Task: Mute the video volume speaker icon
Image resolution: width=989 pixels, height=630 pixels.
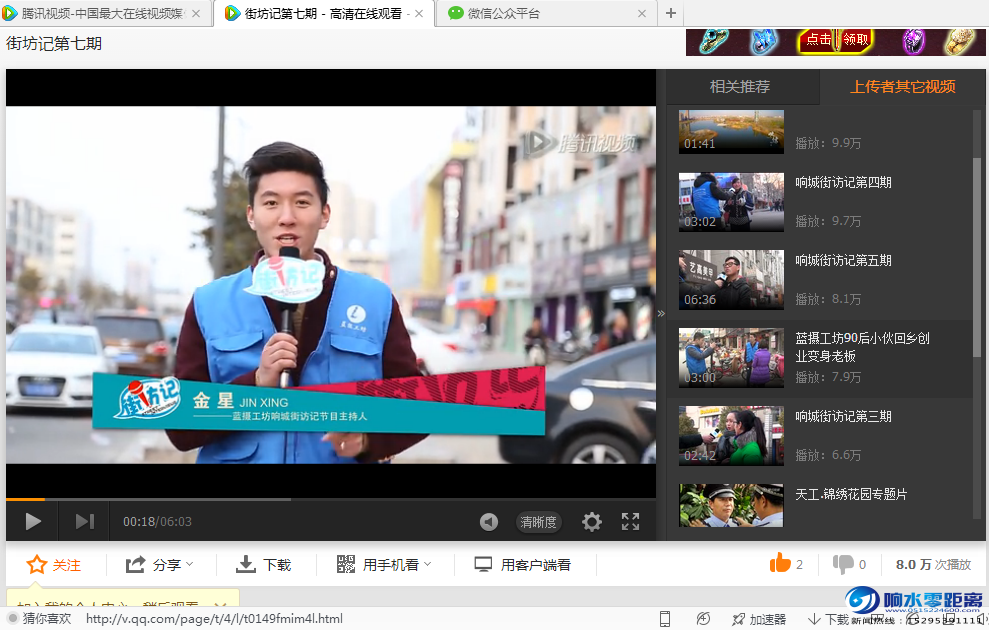Action: [489, 522]
